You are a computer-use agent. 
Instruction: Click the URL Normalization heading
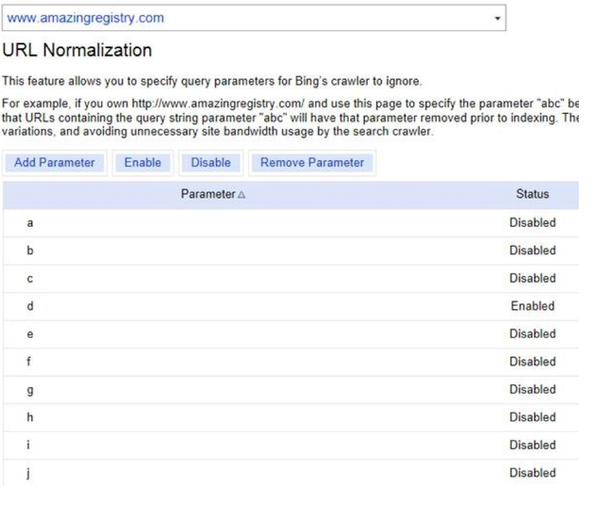click(77, 50)
